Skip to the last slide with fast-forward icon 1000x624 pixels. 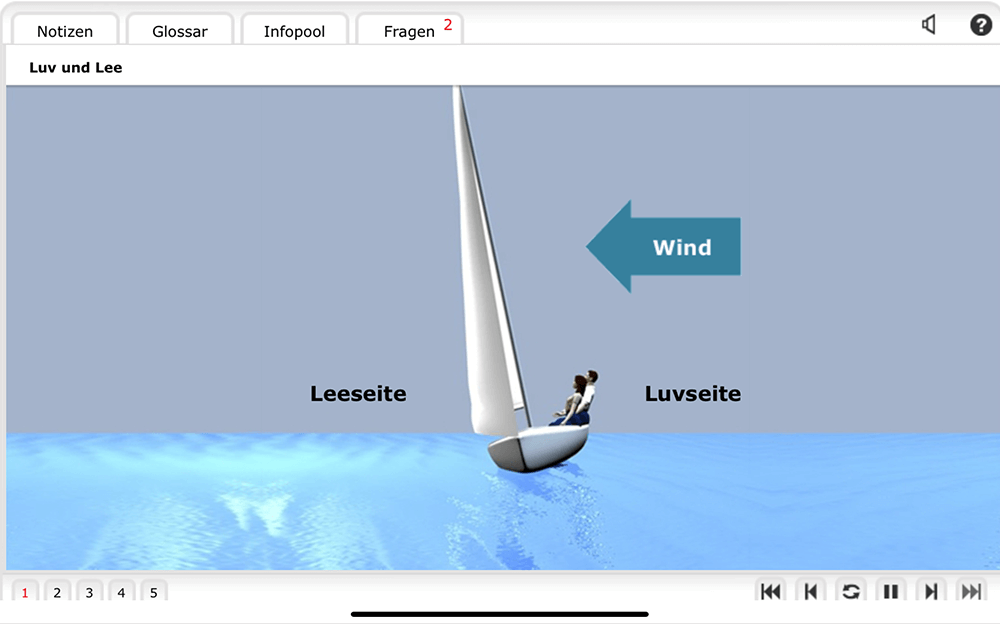970,592
